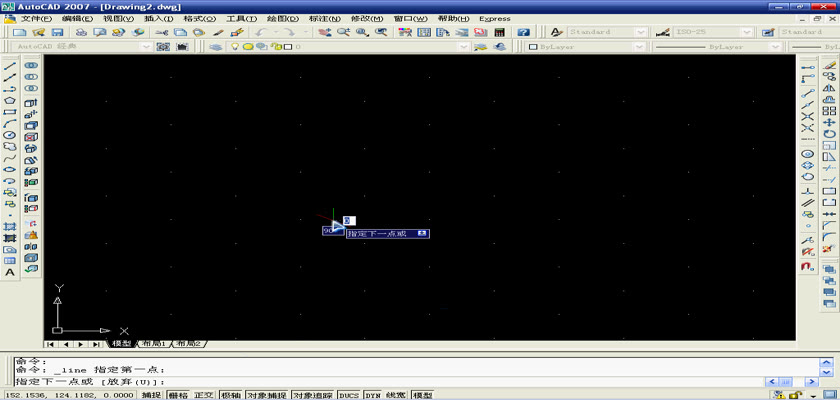
Task: Click the Match Properties paintbrush icon
Action: point(234,32)
